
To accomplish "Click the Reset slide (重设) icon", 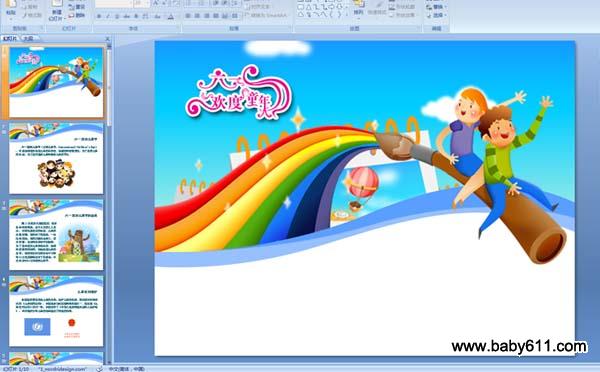I will coord(77,7).
